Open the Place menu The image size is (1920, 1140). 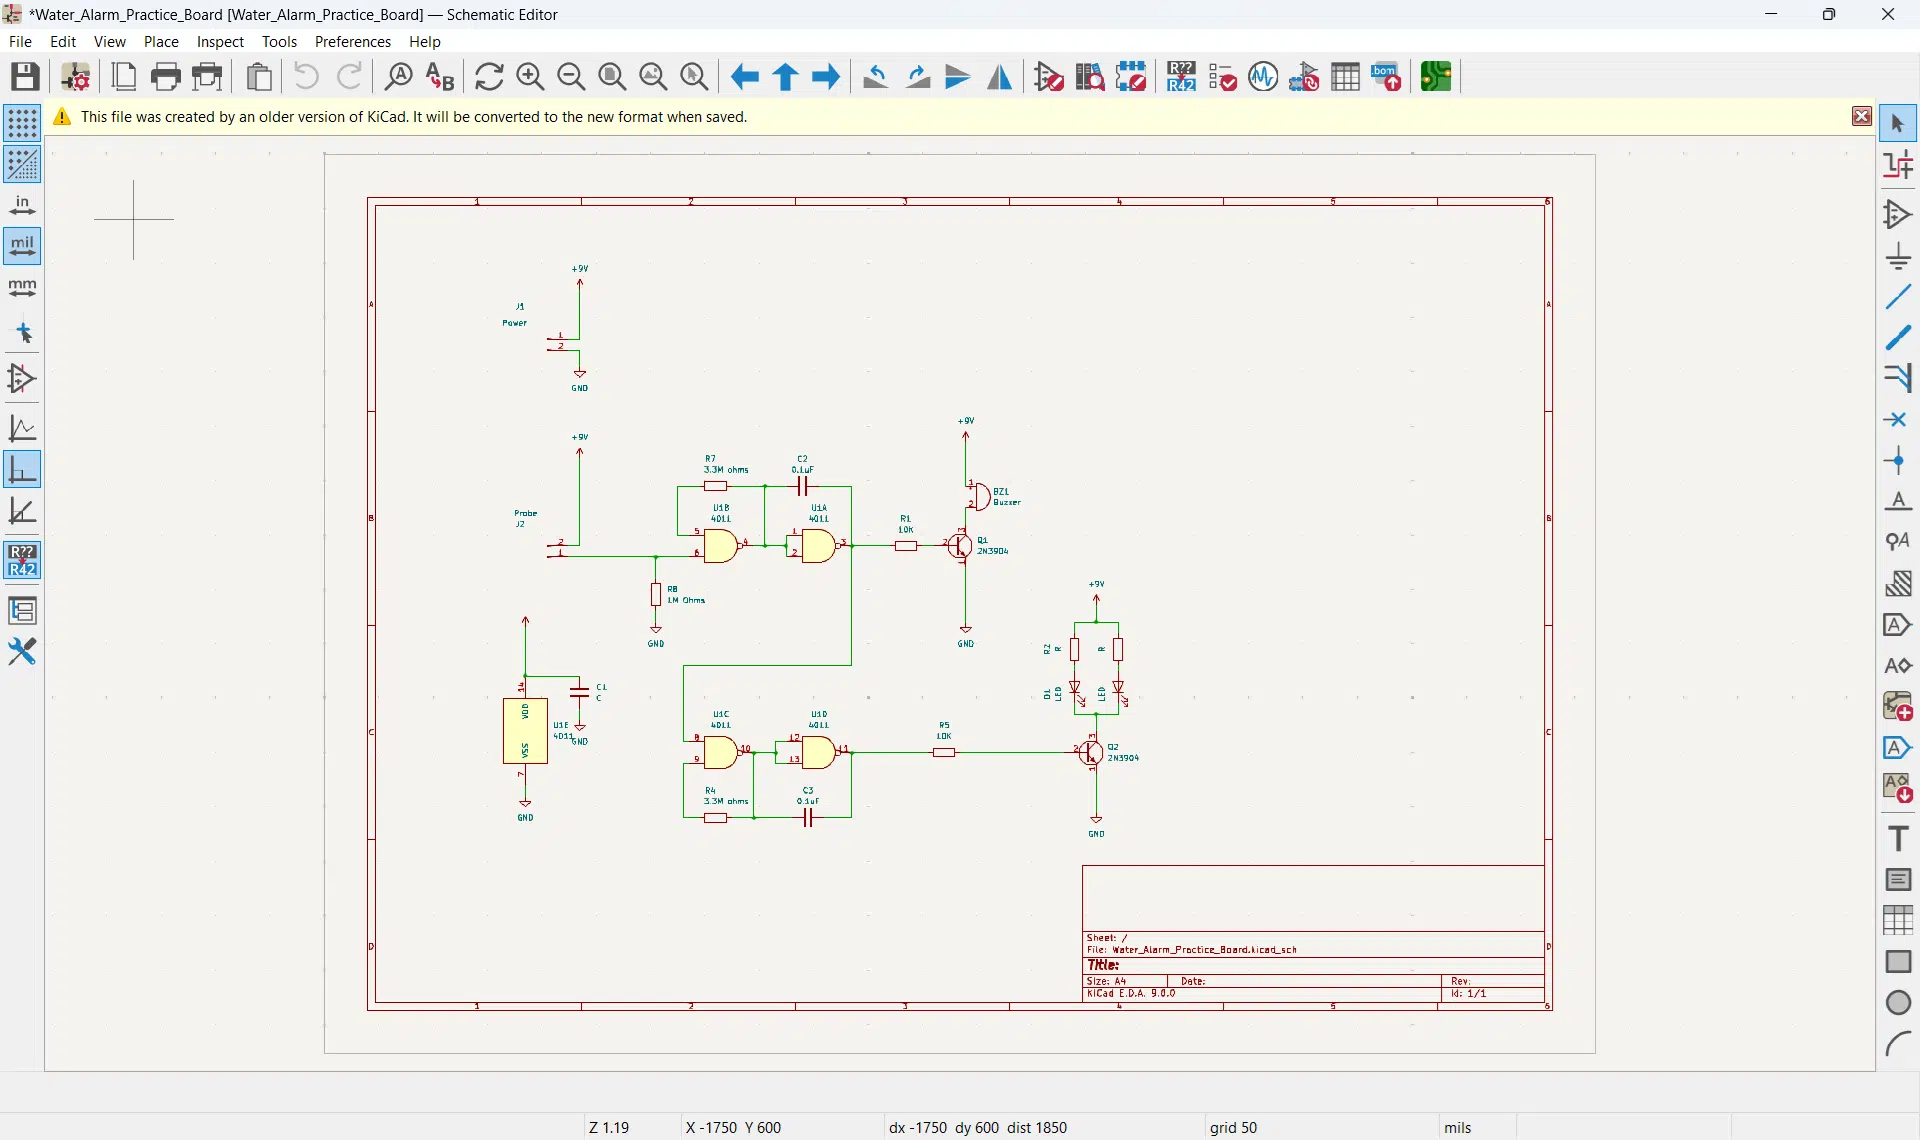pyautogui.click(x=161, y=42)
